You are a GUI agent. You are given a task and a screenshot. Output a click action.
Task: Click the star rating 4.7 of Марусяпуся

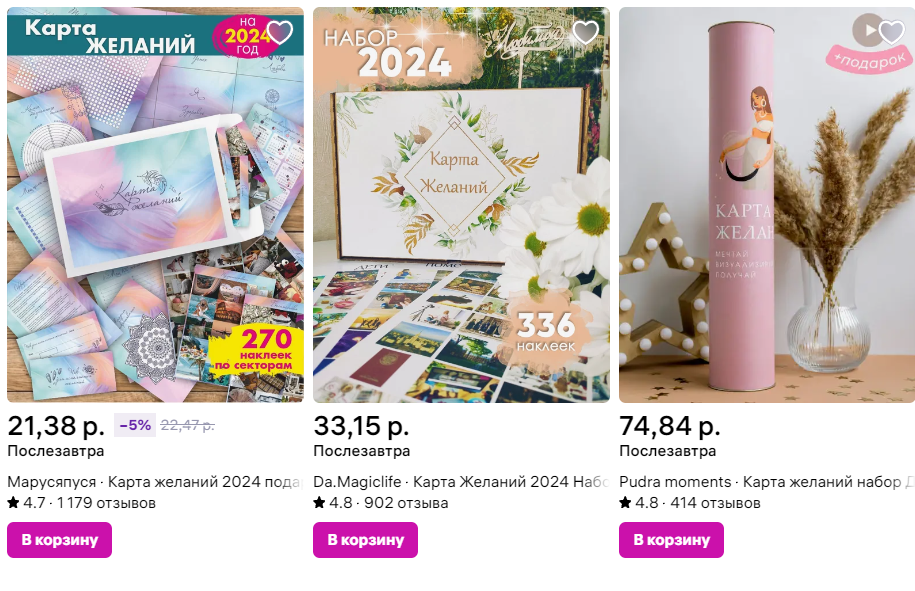coord(26,502)
